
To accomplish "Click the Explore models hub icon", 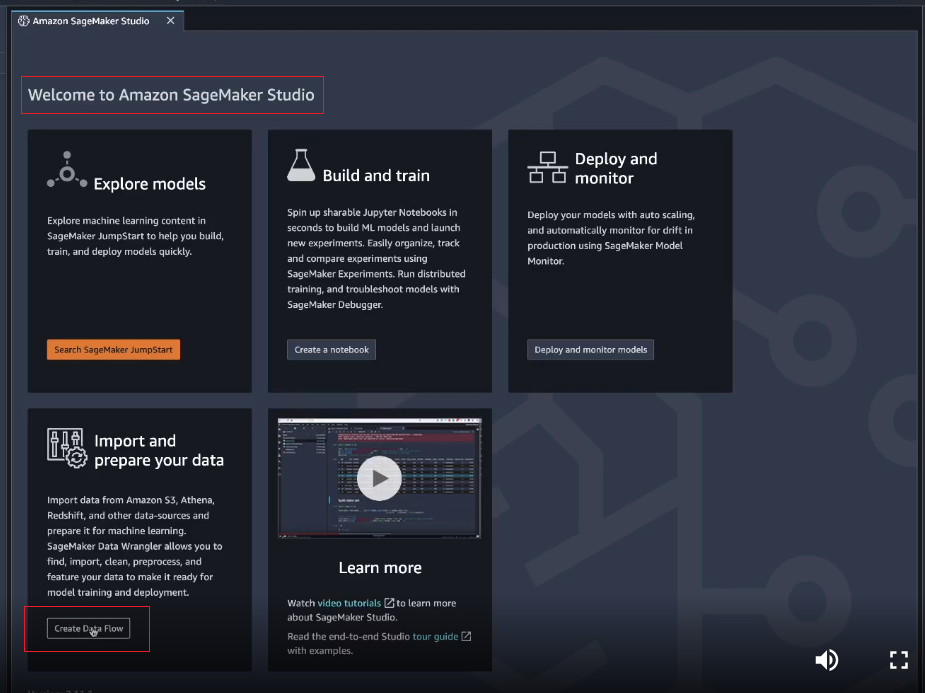I will pyautogui.click(x=67, y=172).
